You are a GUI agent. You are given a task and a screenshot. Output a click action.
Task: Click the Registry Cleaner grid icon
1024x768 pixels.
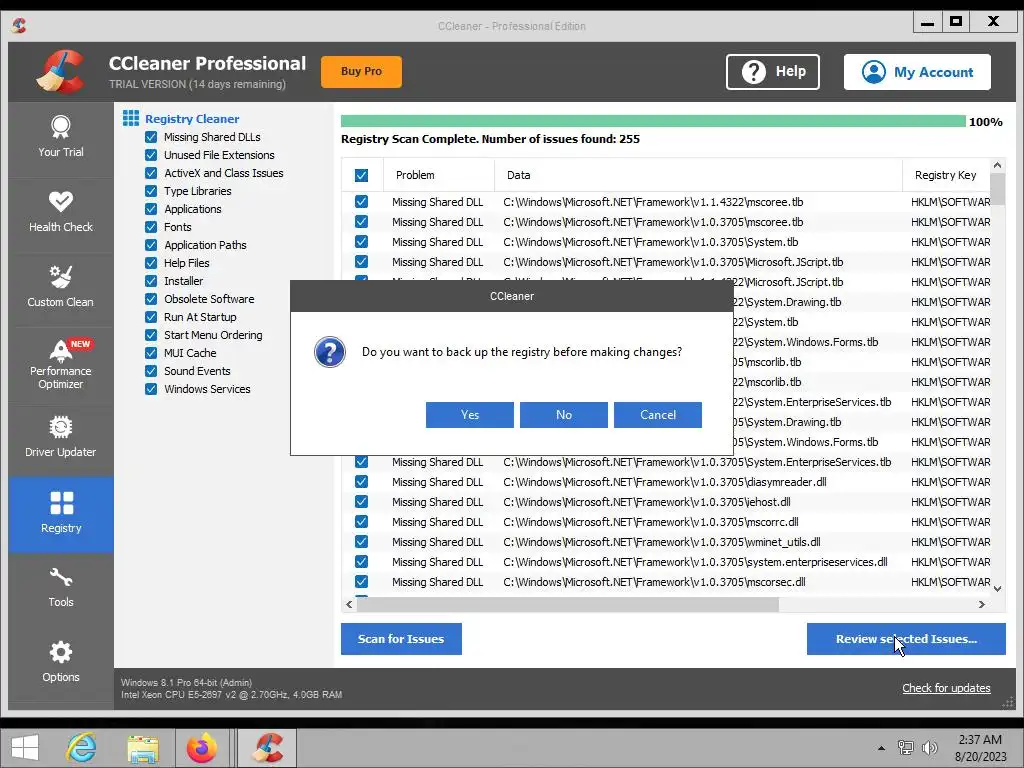pyautogui.click(x=131, y=118)
